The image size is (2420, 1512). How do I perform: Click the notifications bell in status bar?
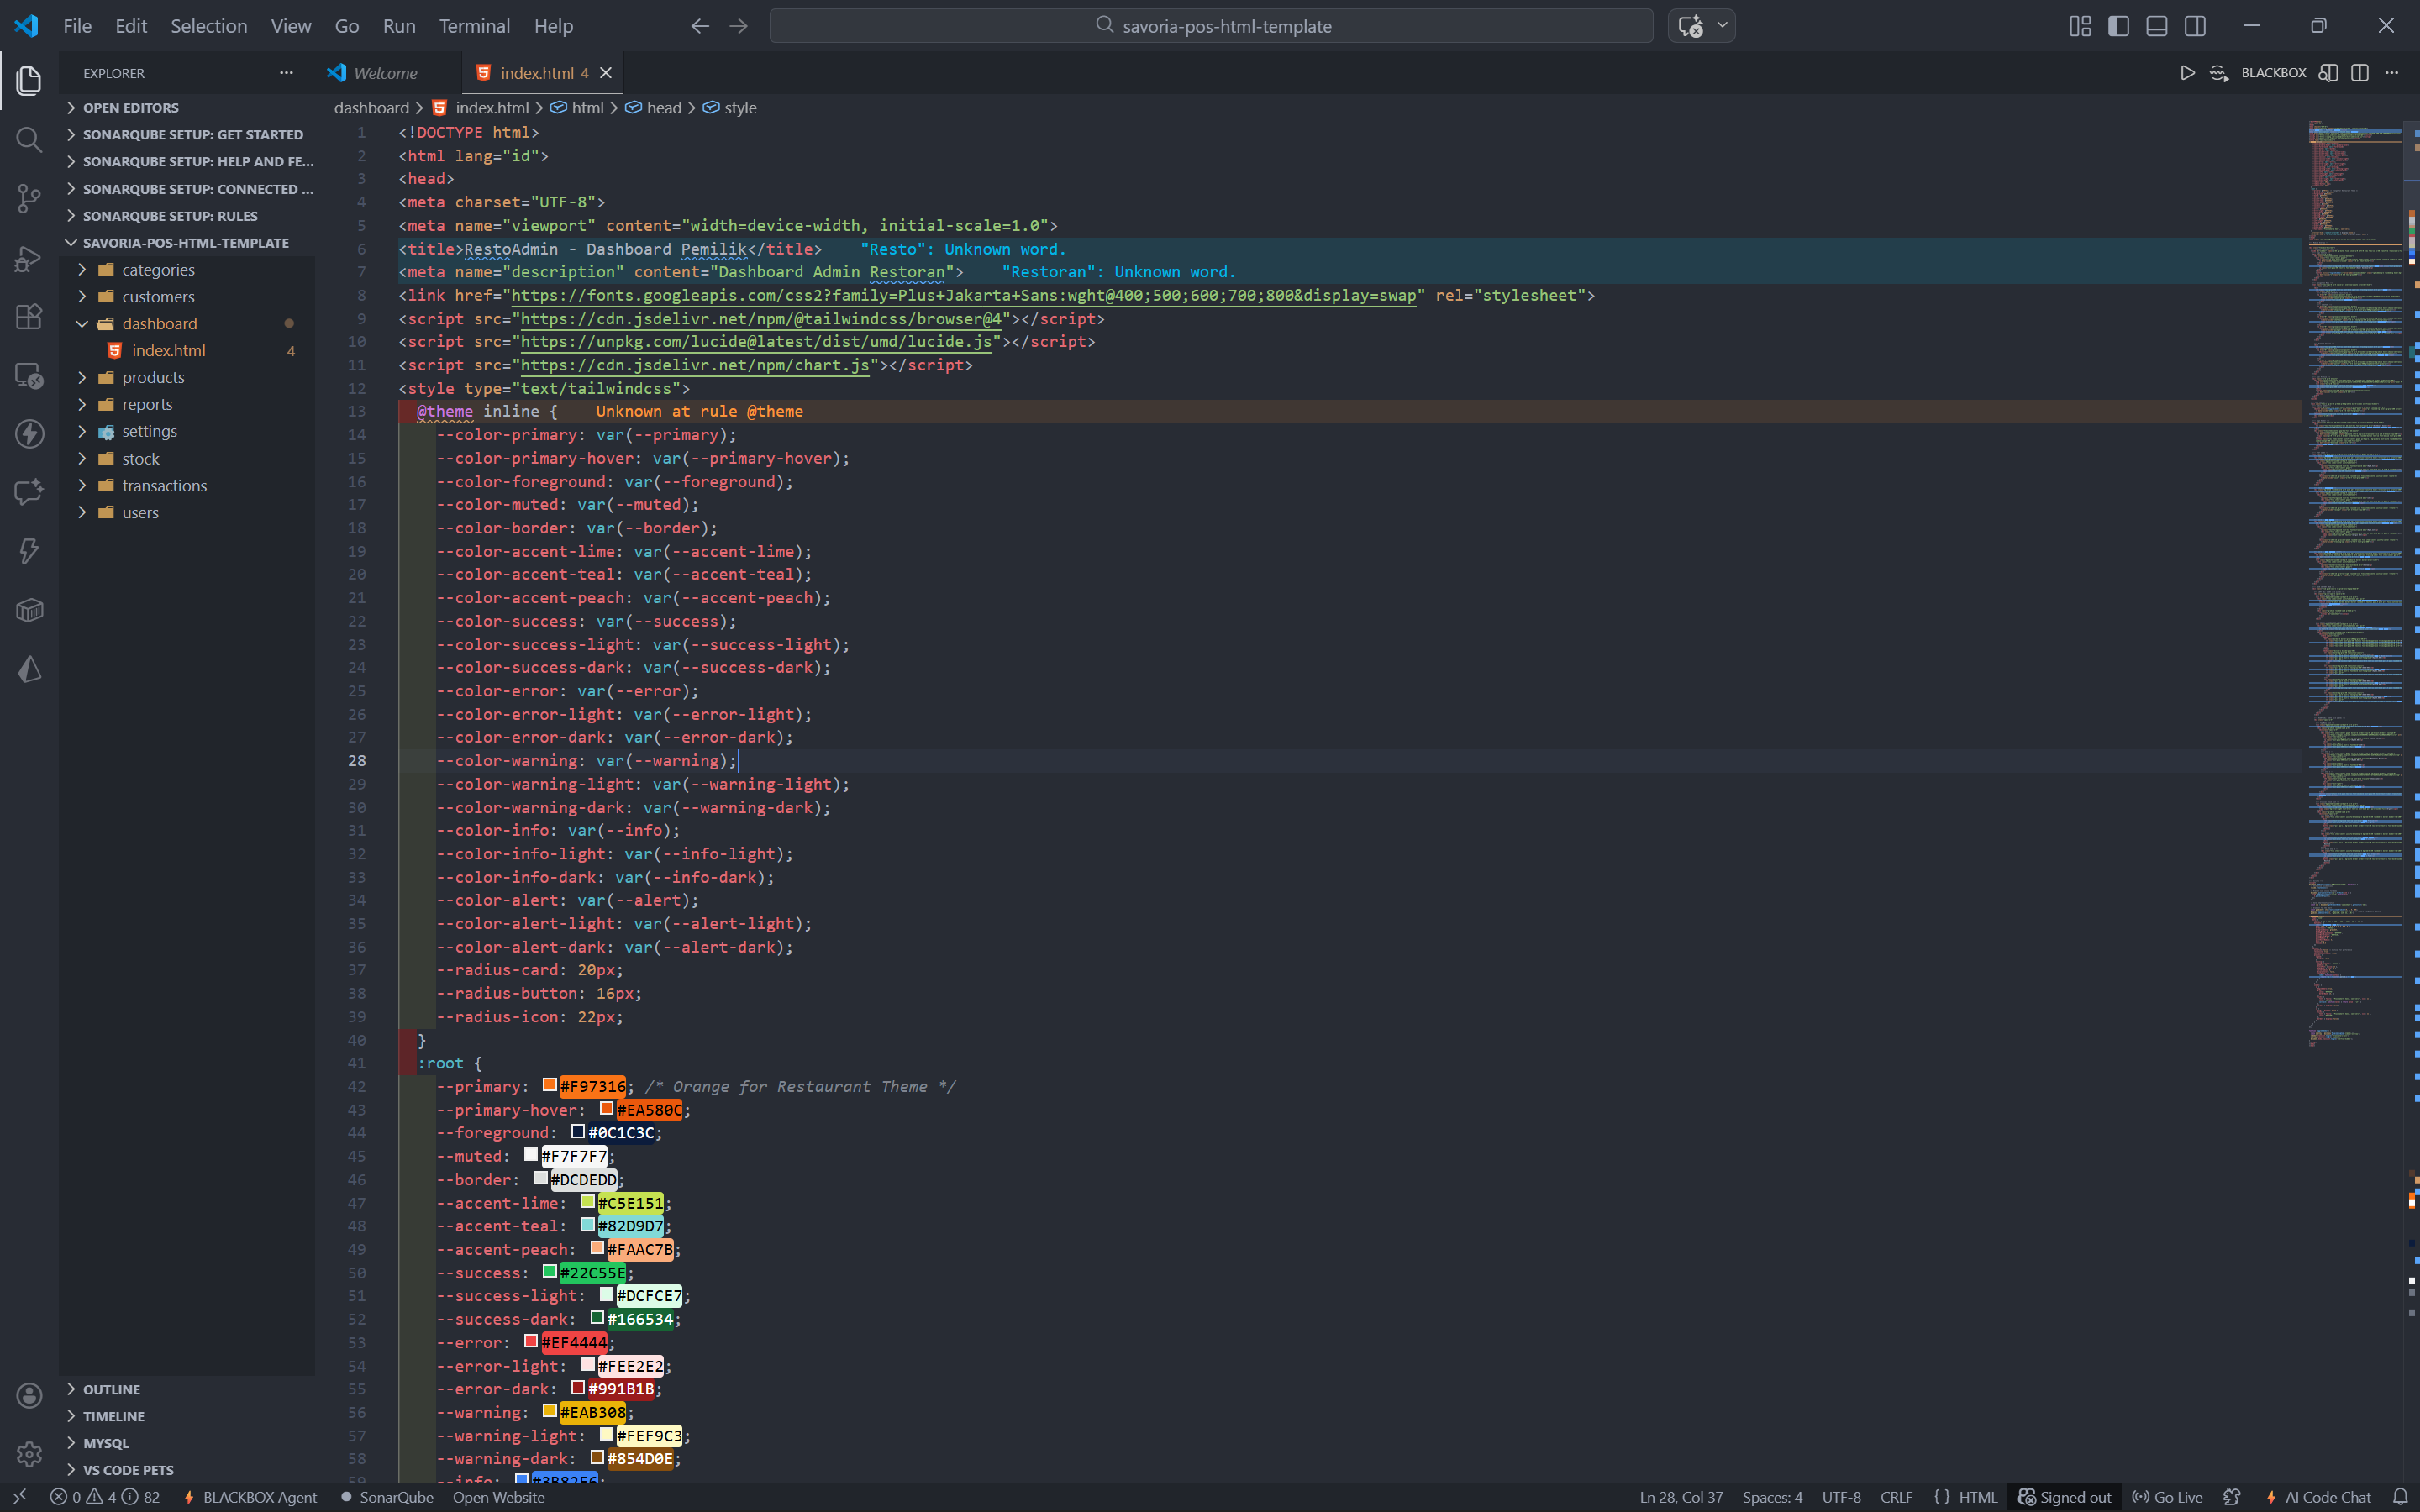coord(2400,1497)
